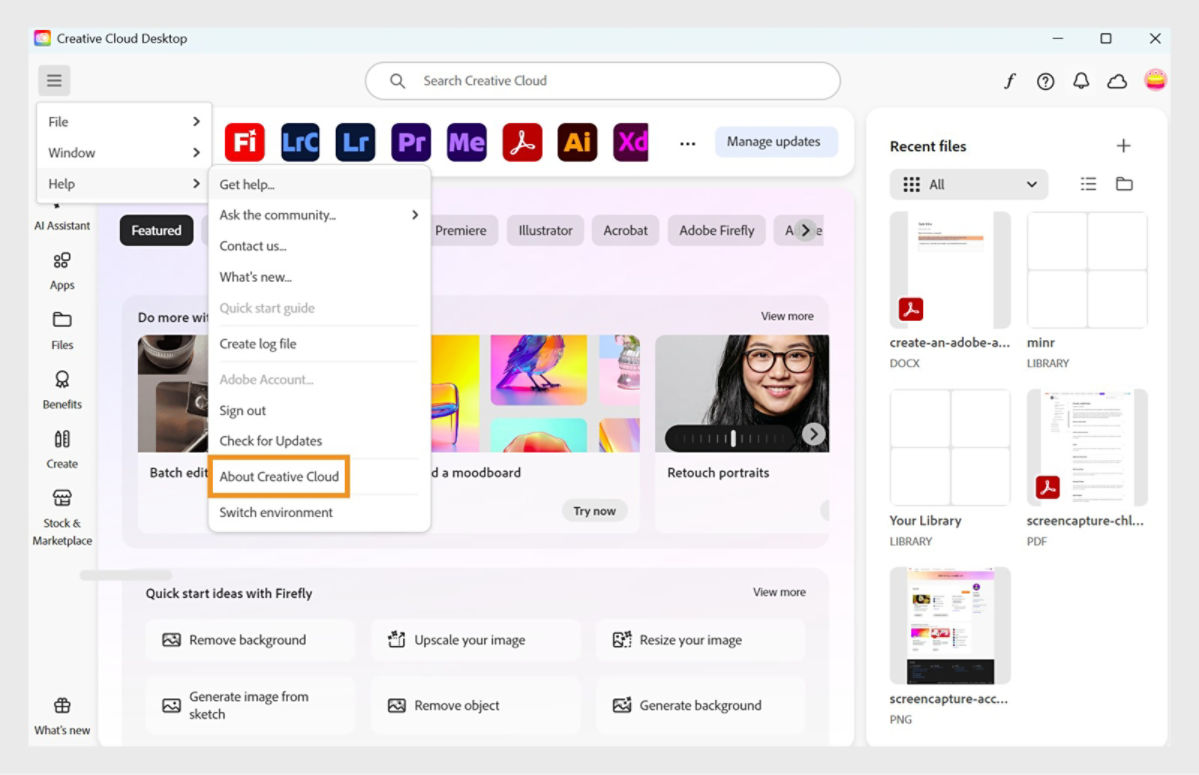Click the Retouch portraits slider handle
This screenshot has height=775, width=1199.
733,438
